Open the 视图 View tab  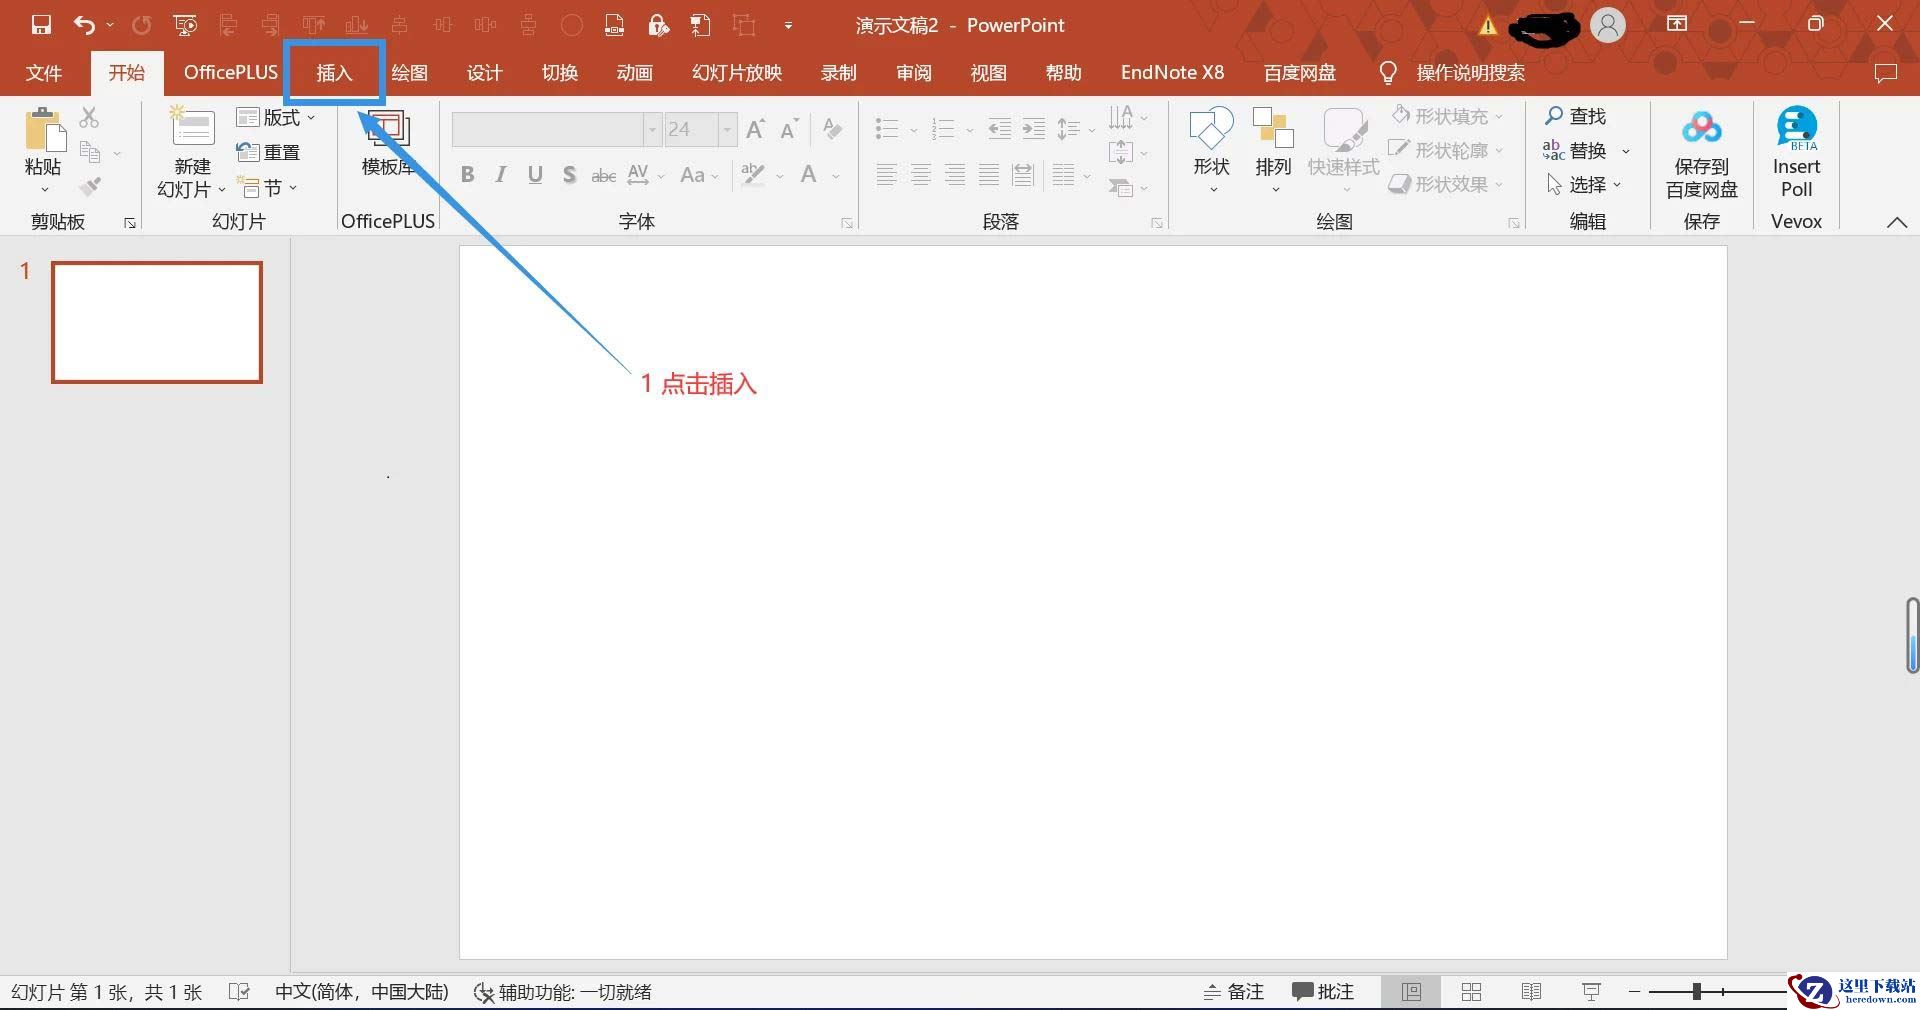point(988,73)
